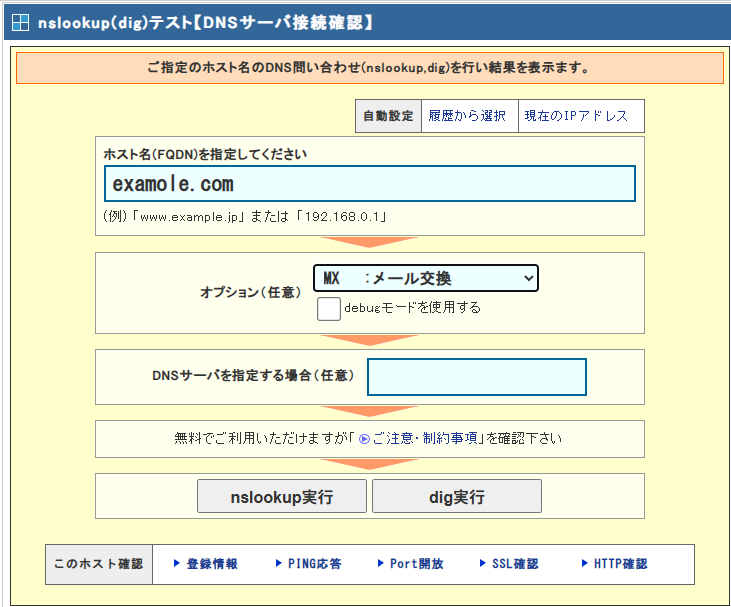
Task: Click the grid icon beside the nslookup title
Action: 20,21
